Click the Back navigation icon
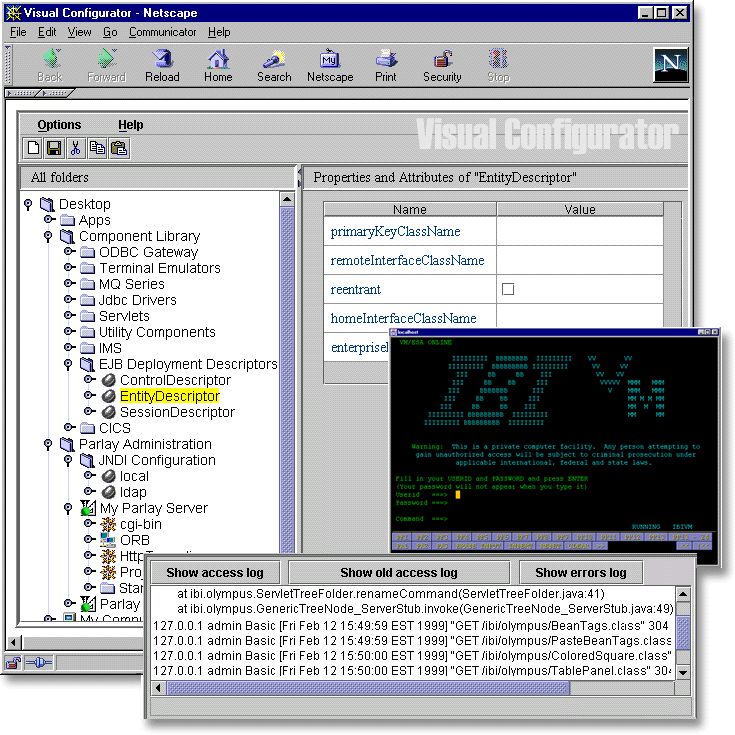 [x=50, y=60]
